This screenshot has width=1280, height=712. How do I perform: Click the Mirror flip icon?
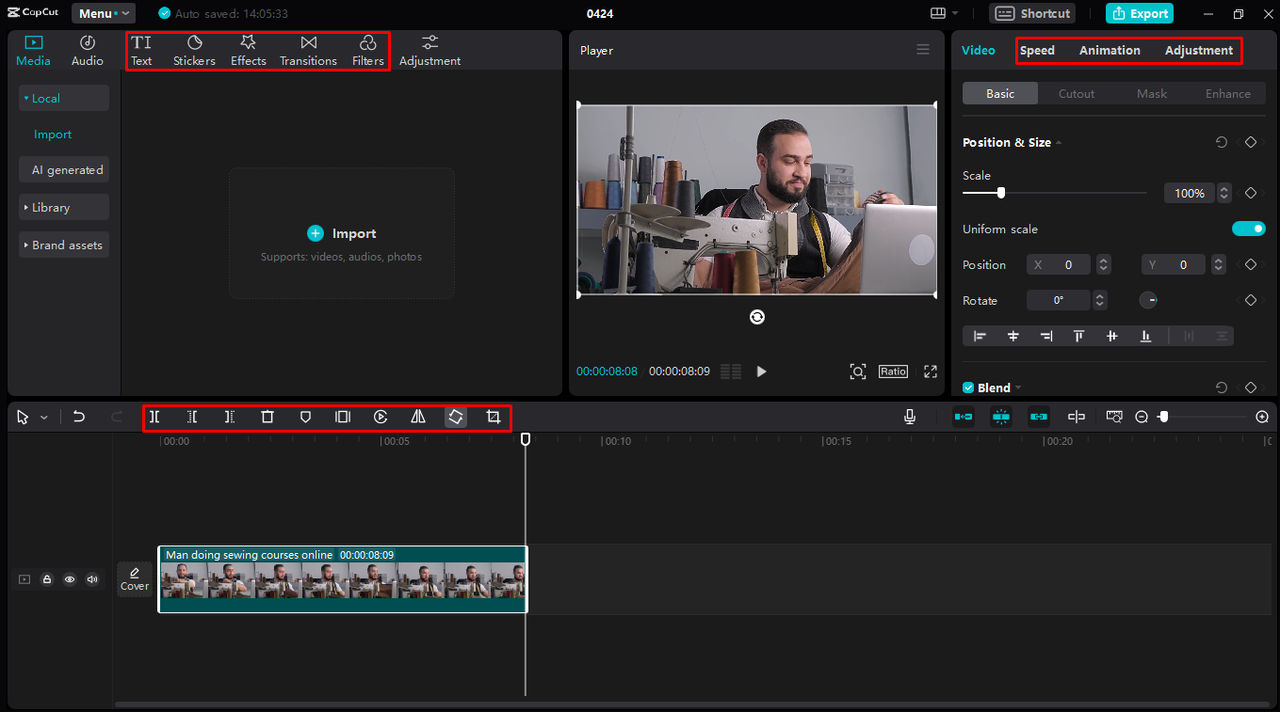click(x=418, y=417)
